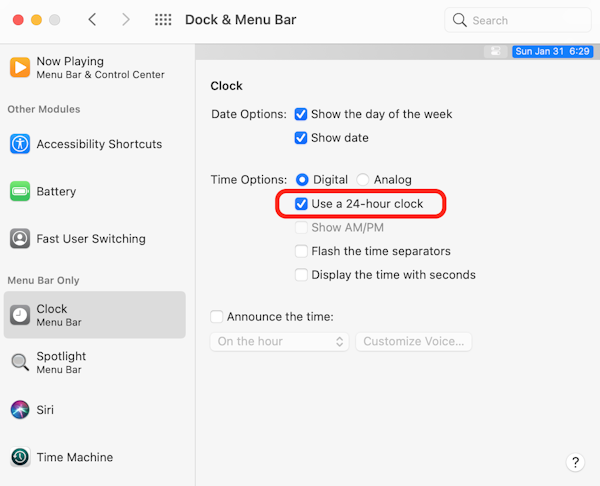Click the Time Machine icon

point(20,457)
